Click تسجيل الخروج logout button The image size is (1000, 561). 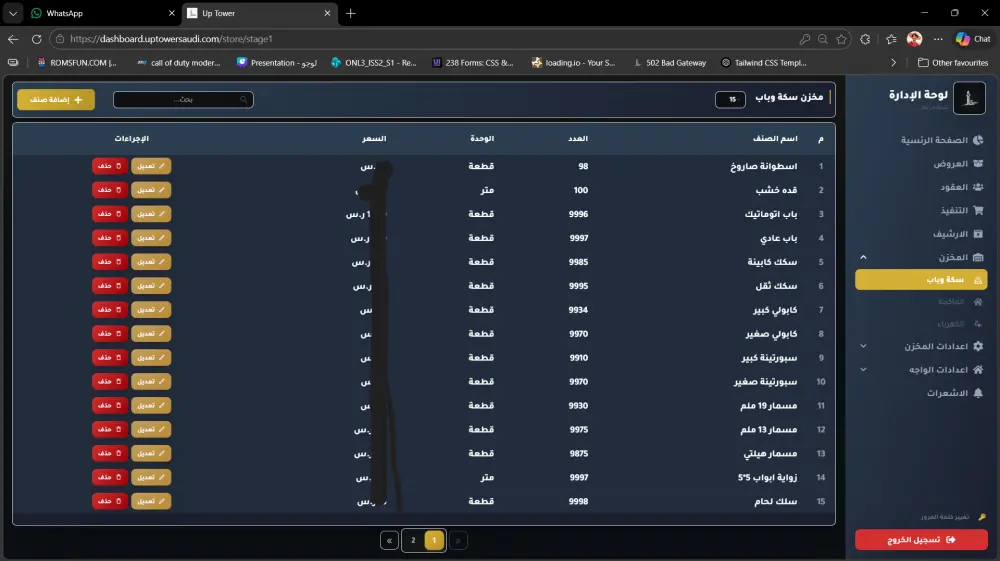pos(921,540)
